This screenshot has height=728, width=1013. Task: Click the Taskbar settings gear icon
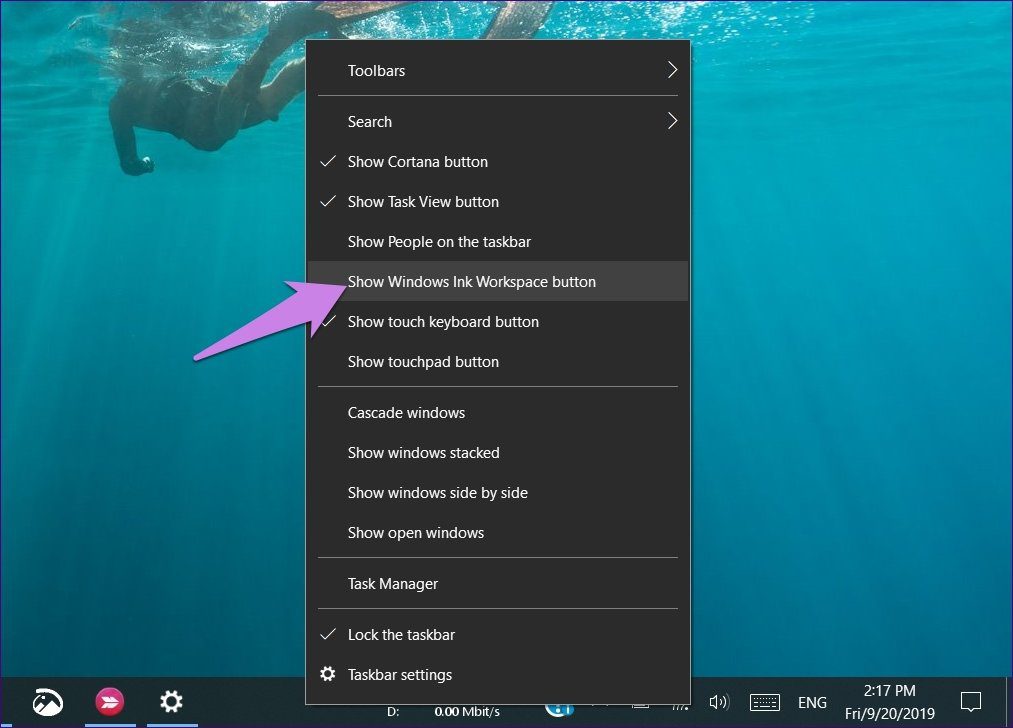328,674
